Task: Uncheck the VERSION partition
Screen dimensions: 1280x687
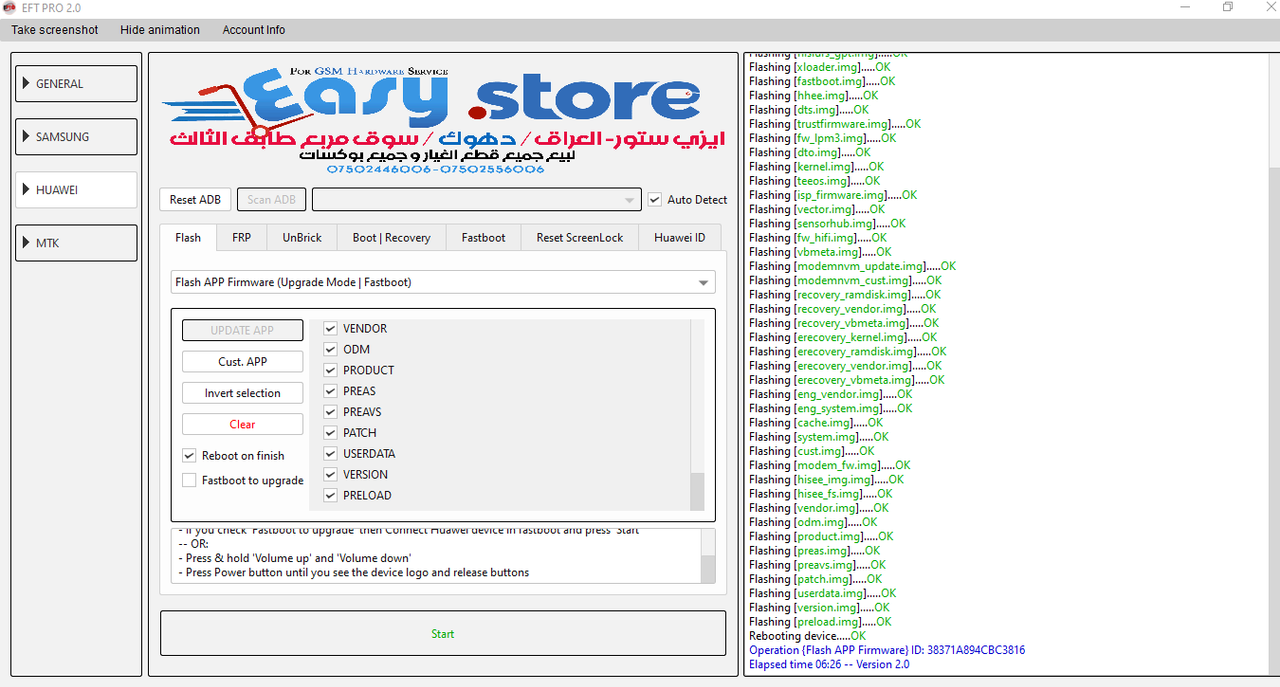Action: pos(330,475)
